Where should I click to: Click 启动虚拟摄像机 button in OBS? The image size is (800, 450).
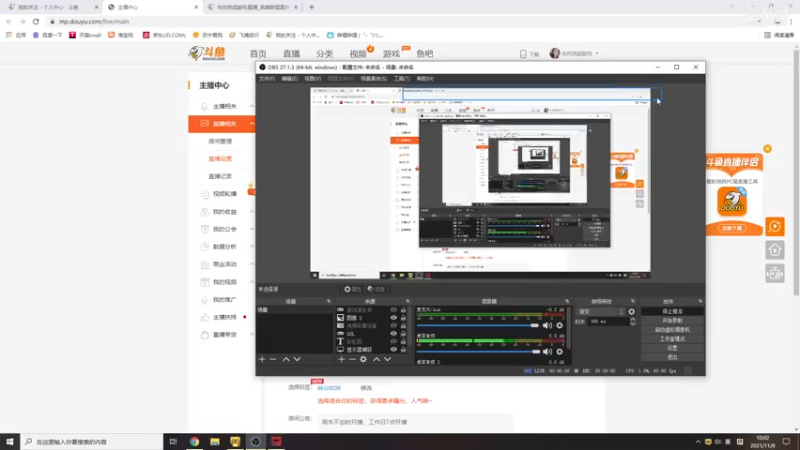[672, 330]
